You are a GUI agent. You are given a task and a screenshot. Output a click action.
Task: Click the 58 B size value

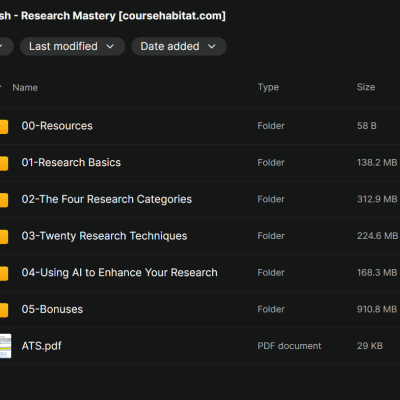(x=367, y=126)
